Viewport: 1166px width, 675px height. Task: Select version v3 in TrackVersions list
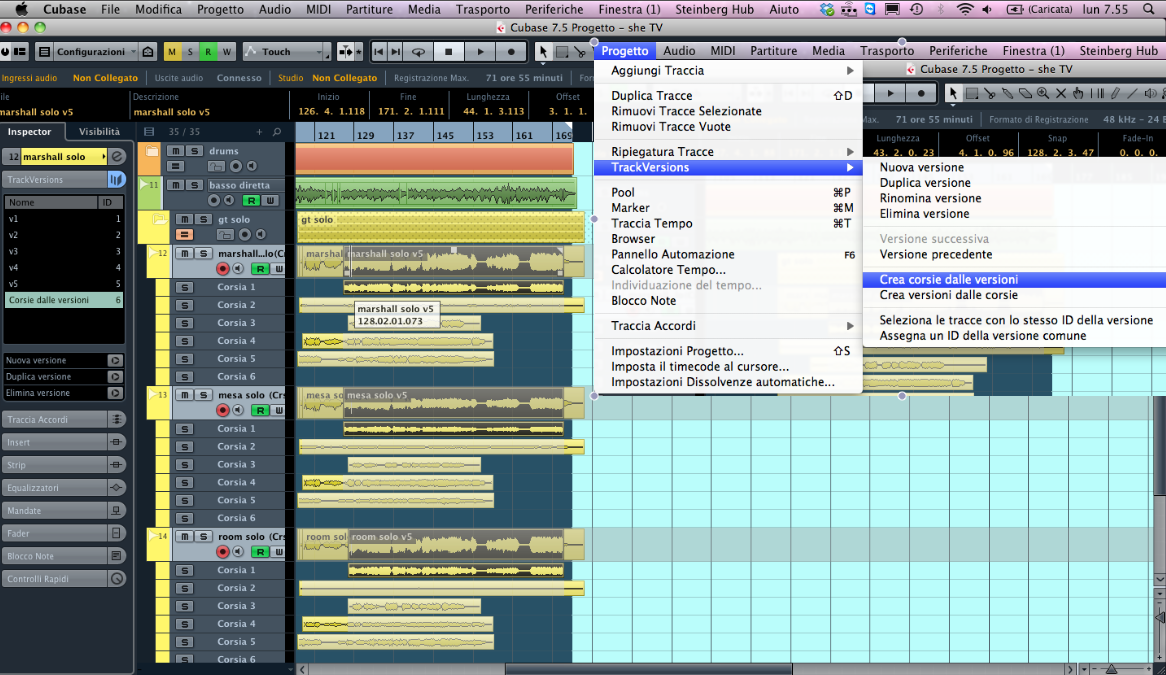[x=63, y=251]
